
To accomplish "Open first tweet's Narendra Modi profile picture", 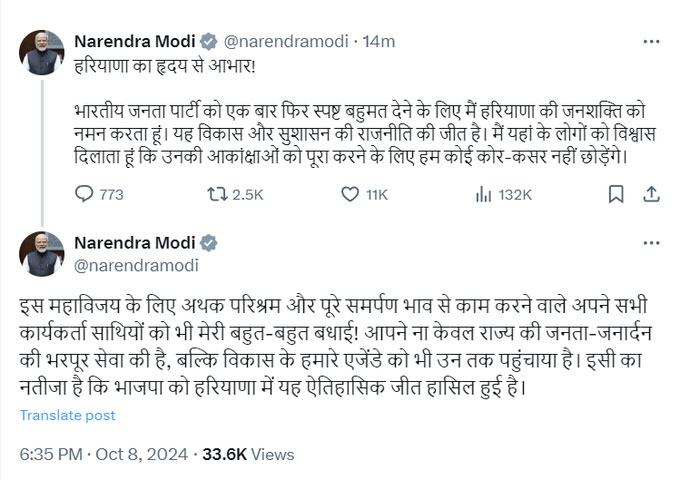I will click(x=42, y=52).
